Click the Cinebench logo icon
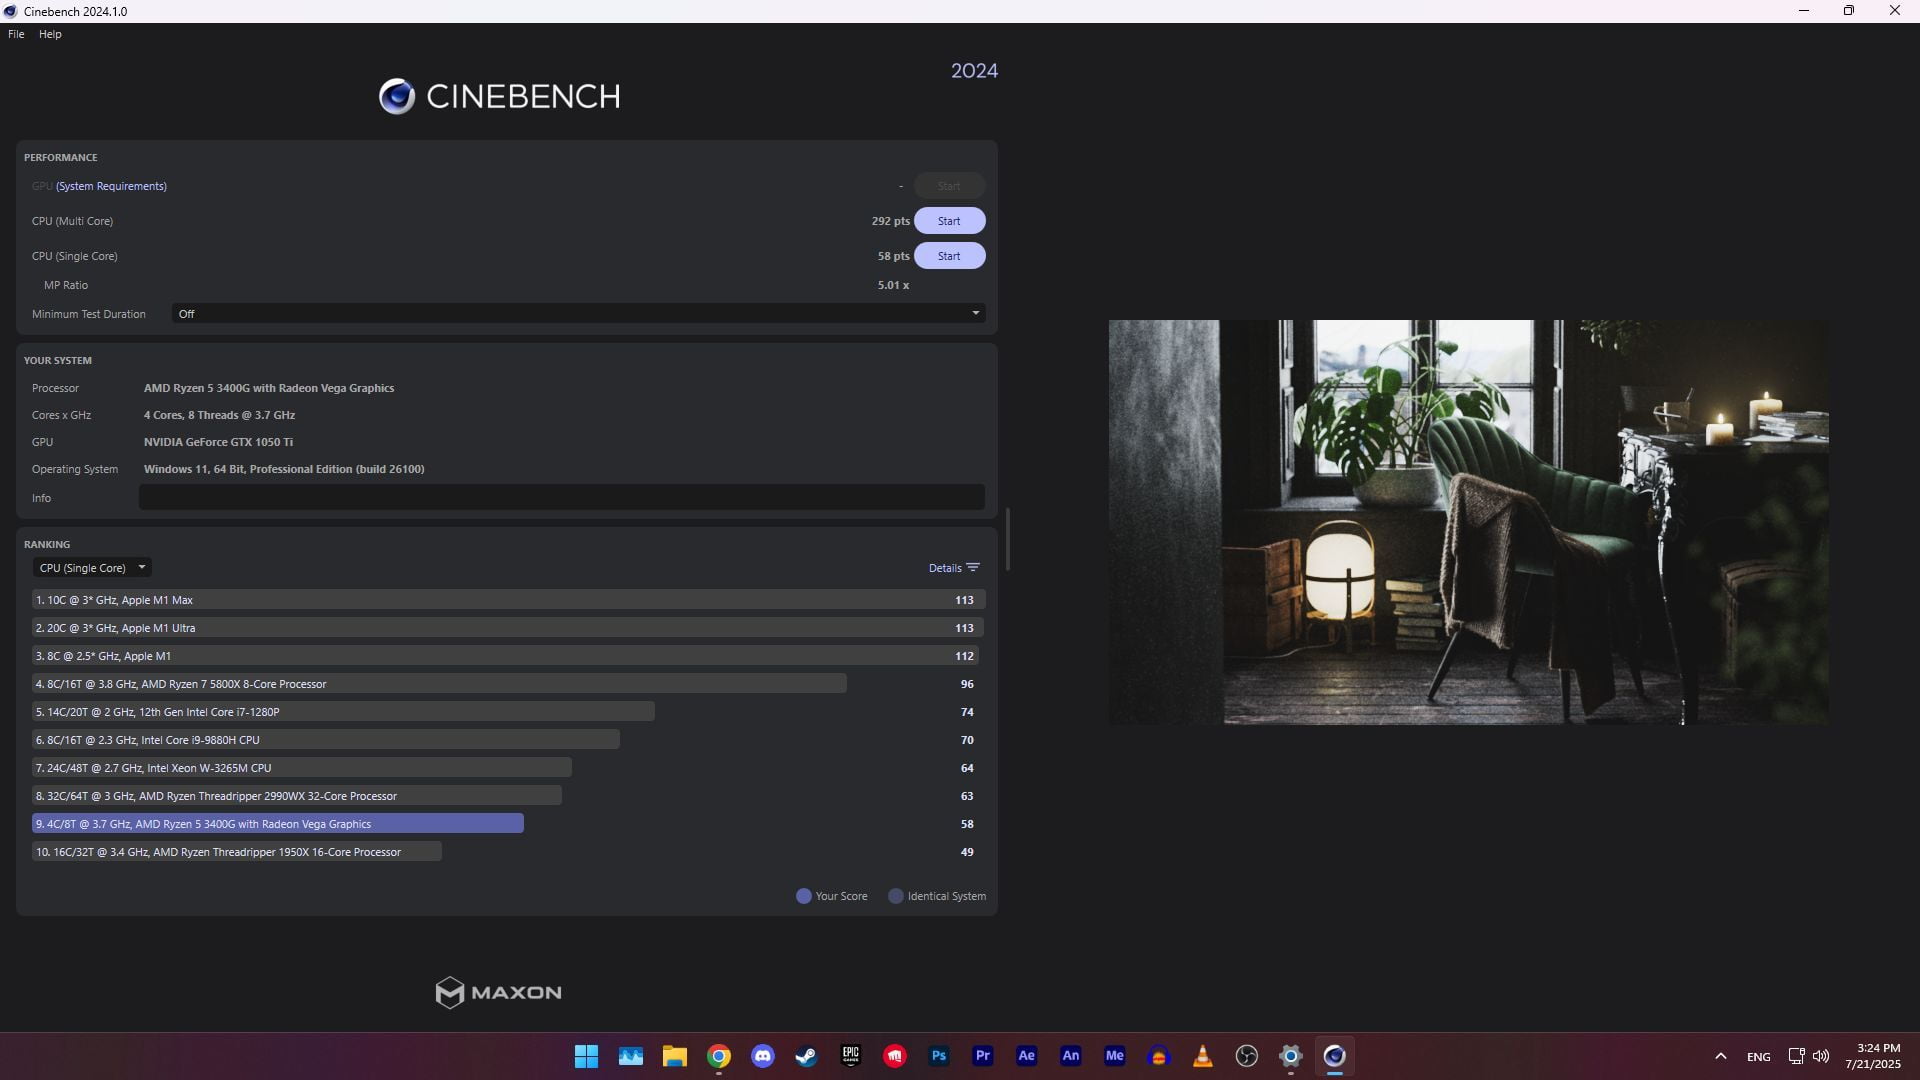Viewport: 1920px width, 1080px height. [397, 96]
